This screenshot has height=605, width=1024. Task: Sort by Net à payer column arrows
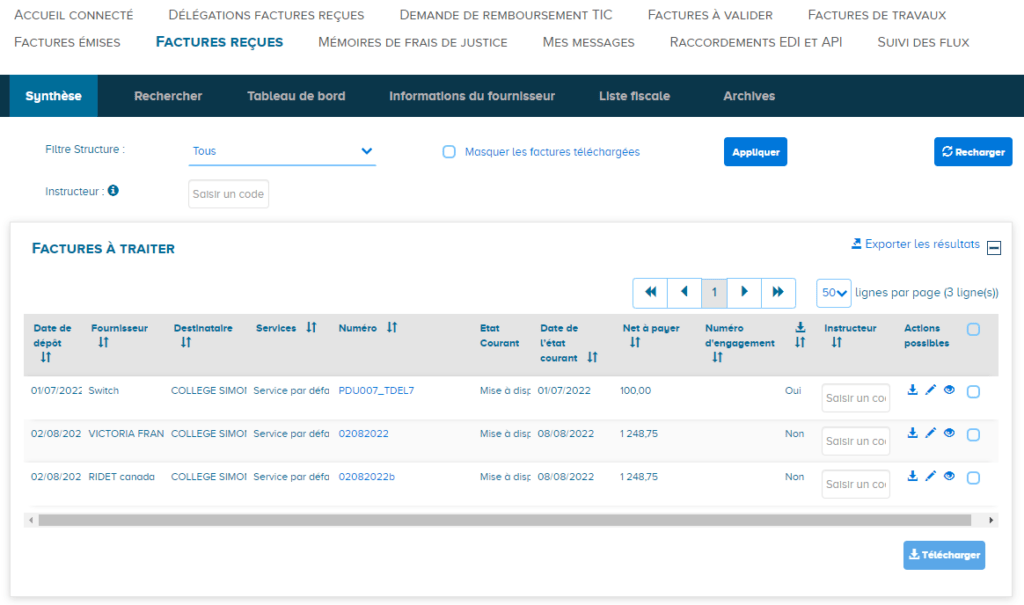pyautogui.click(x=634, y=342)
